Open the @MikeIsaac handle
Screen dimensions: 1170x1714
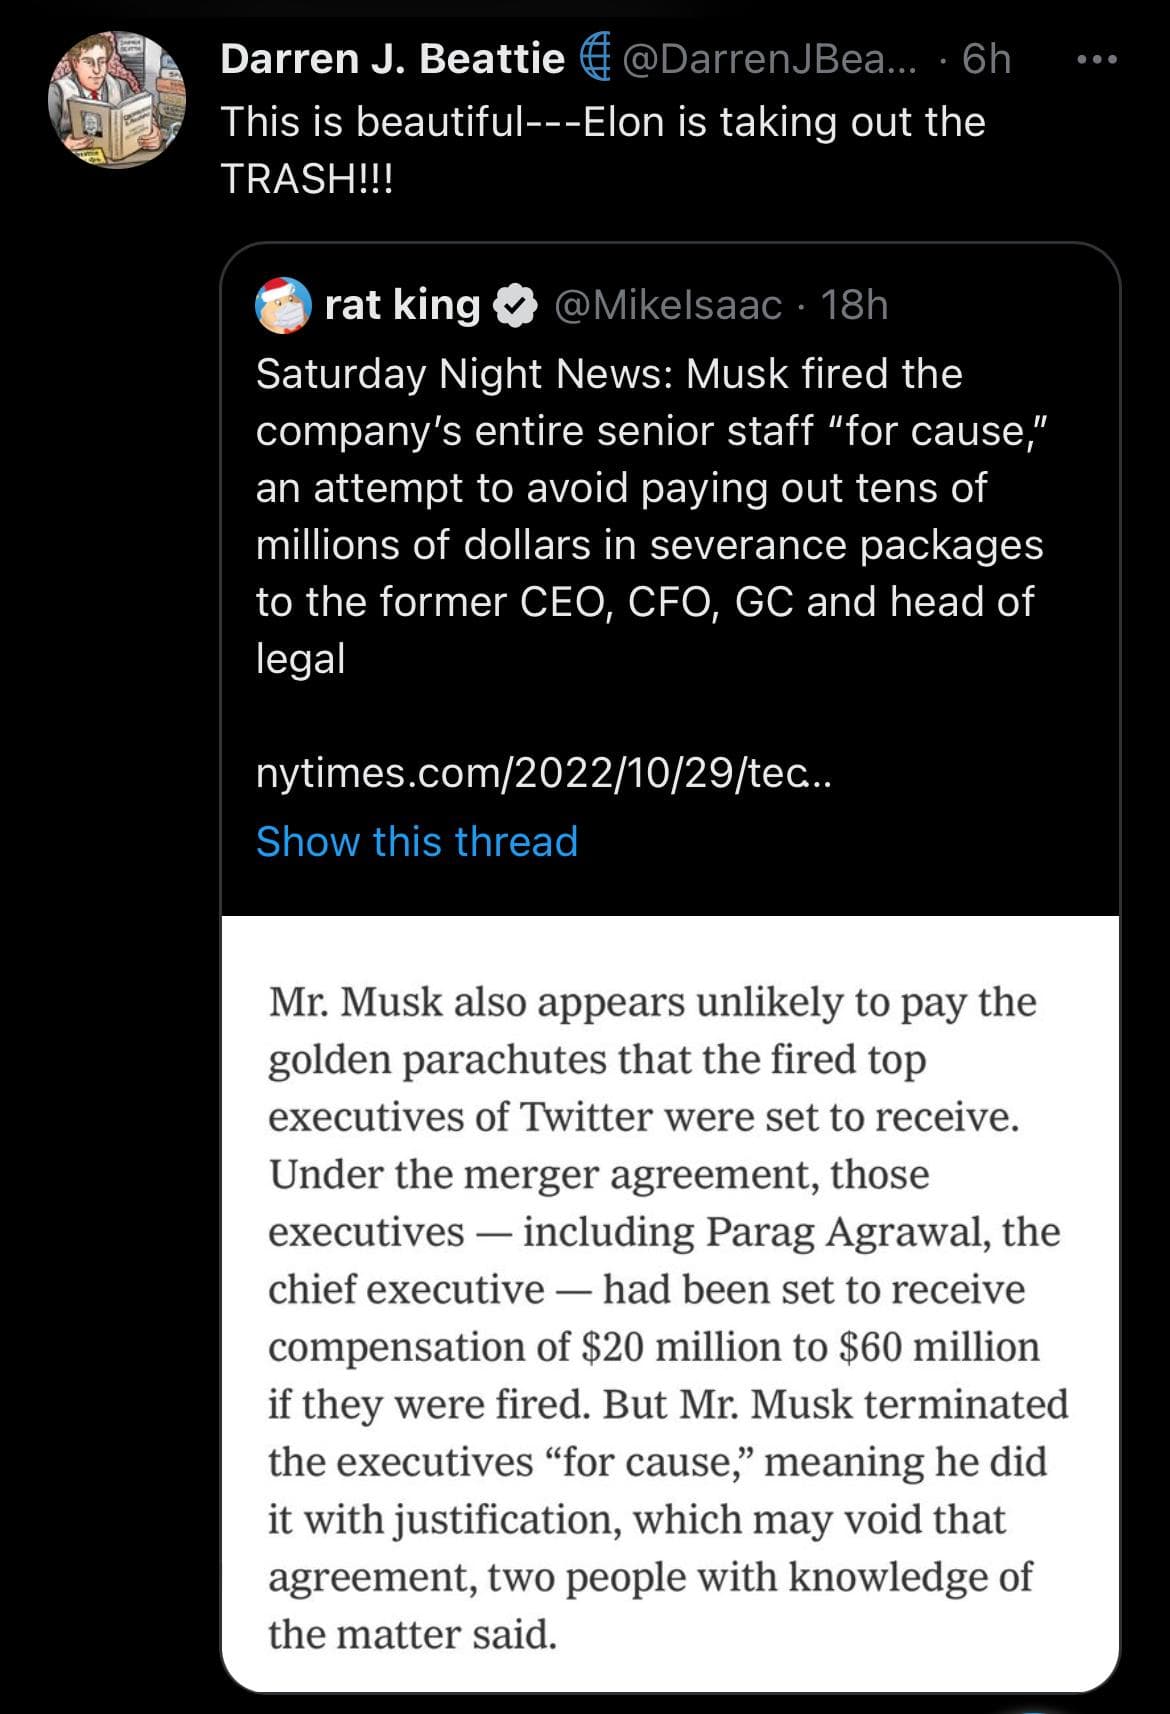click(667, 305)
